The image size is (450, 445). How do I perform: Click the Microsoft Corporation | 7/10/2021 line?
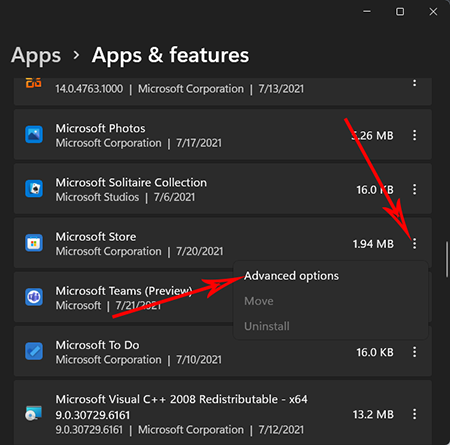pyautogui.click(x=139, y=360)
